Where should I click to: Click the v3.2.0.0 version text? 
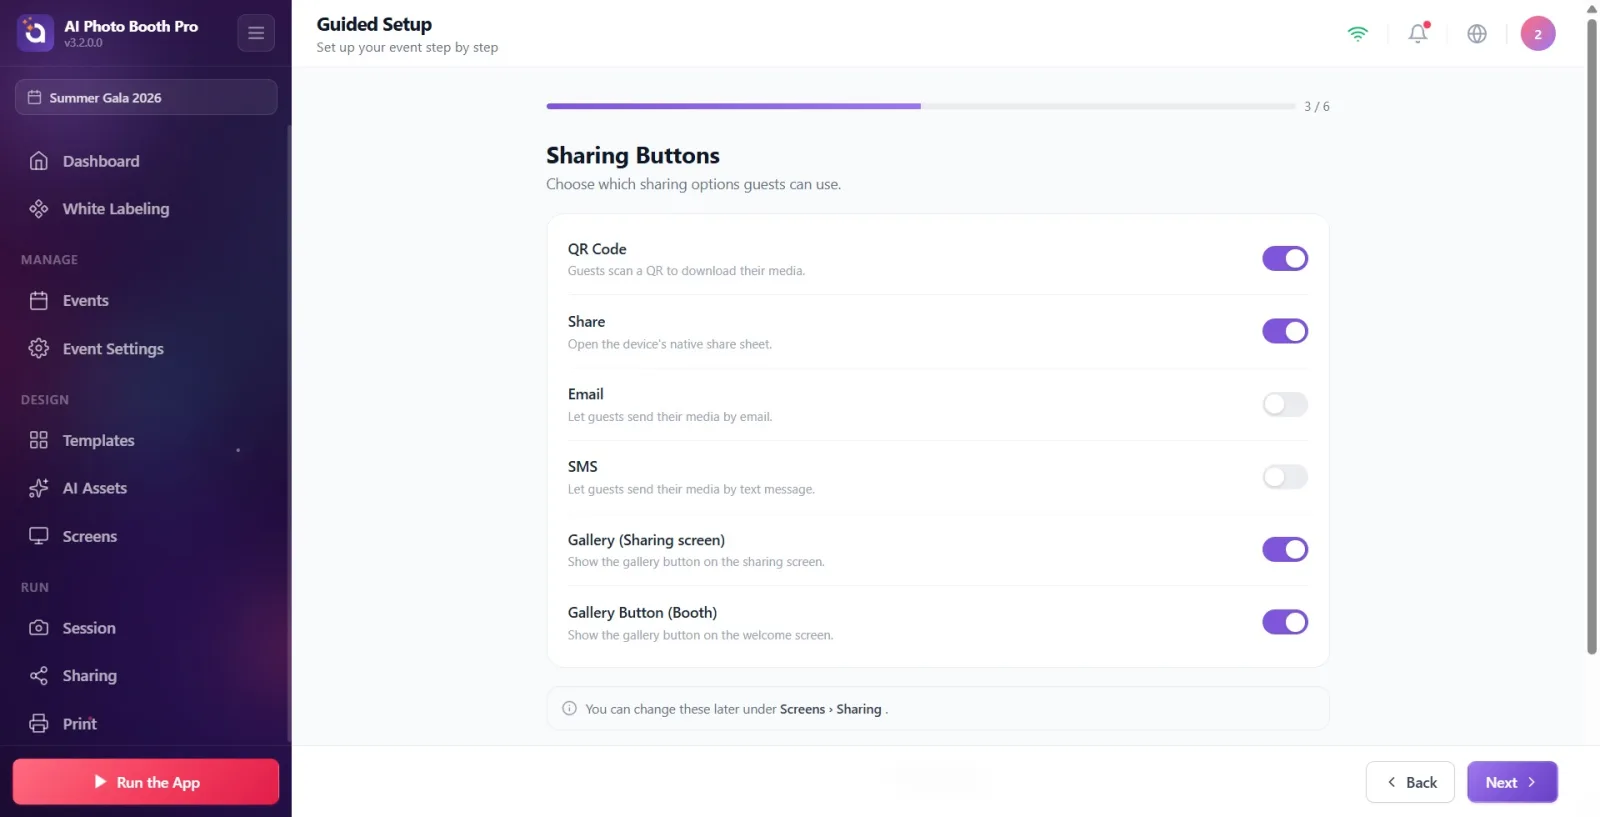tap(83, 43)
